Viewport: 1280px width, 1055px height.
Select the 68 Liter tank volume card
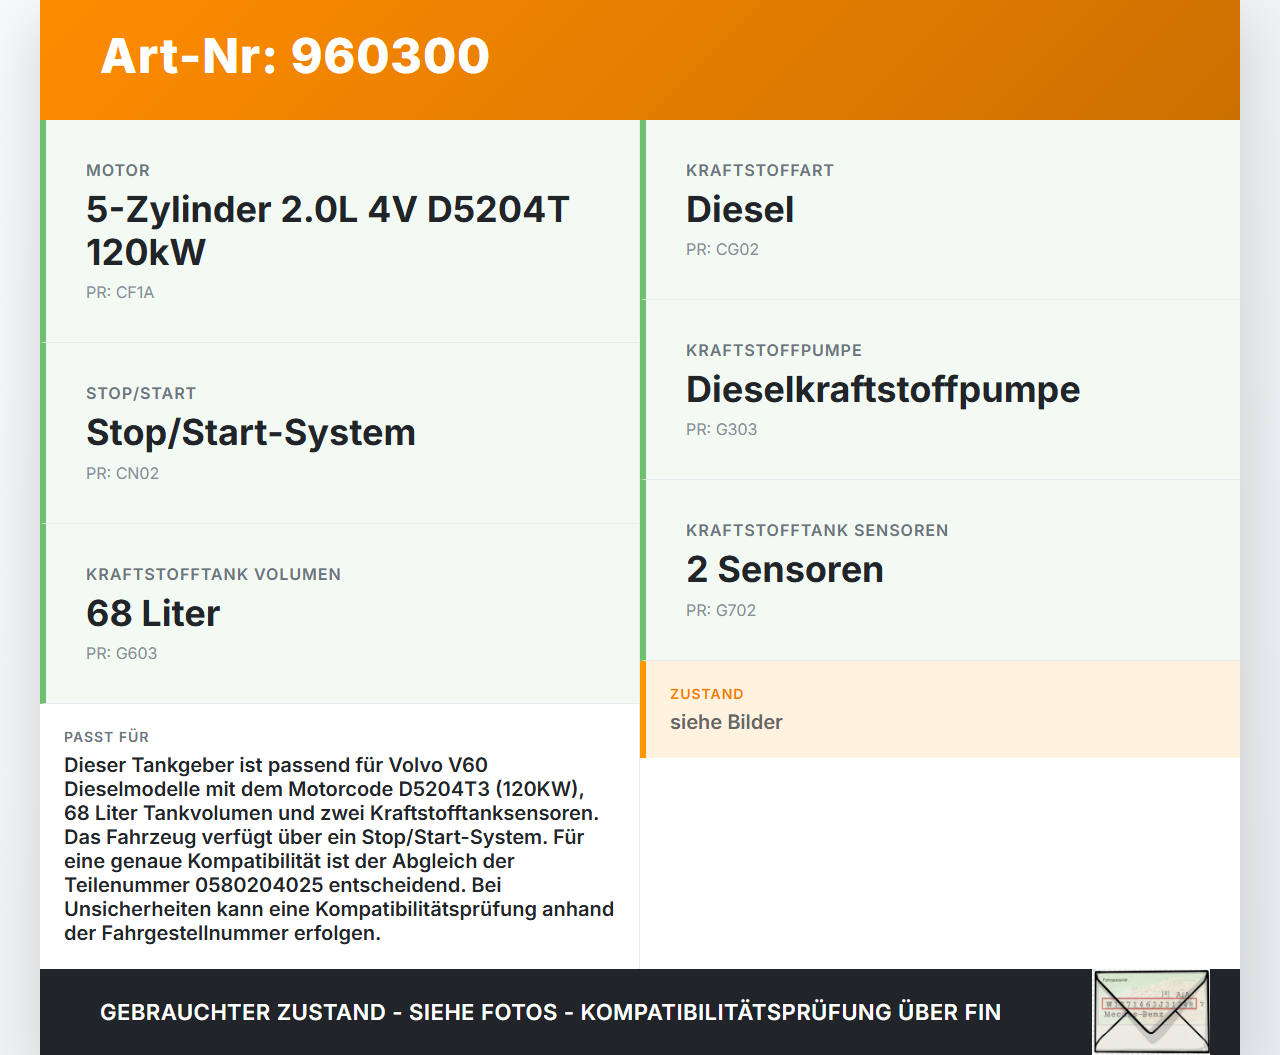[340, 613]
